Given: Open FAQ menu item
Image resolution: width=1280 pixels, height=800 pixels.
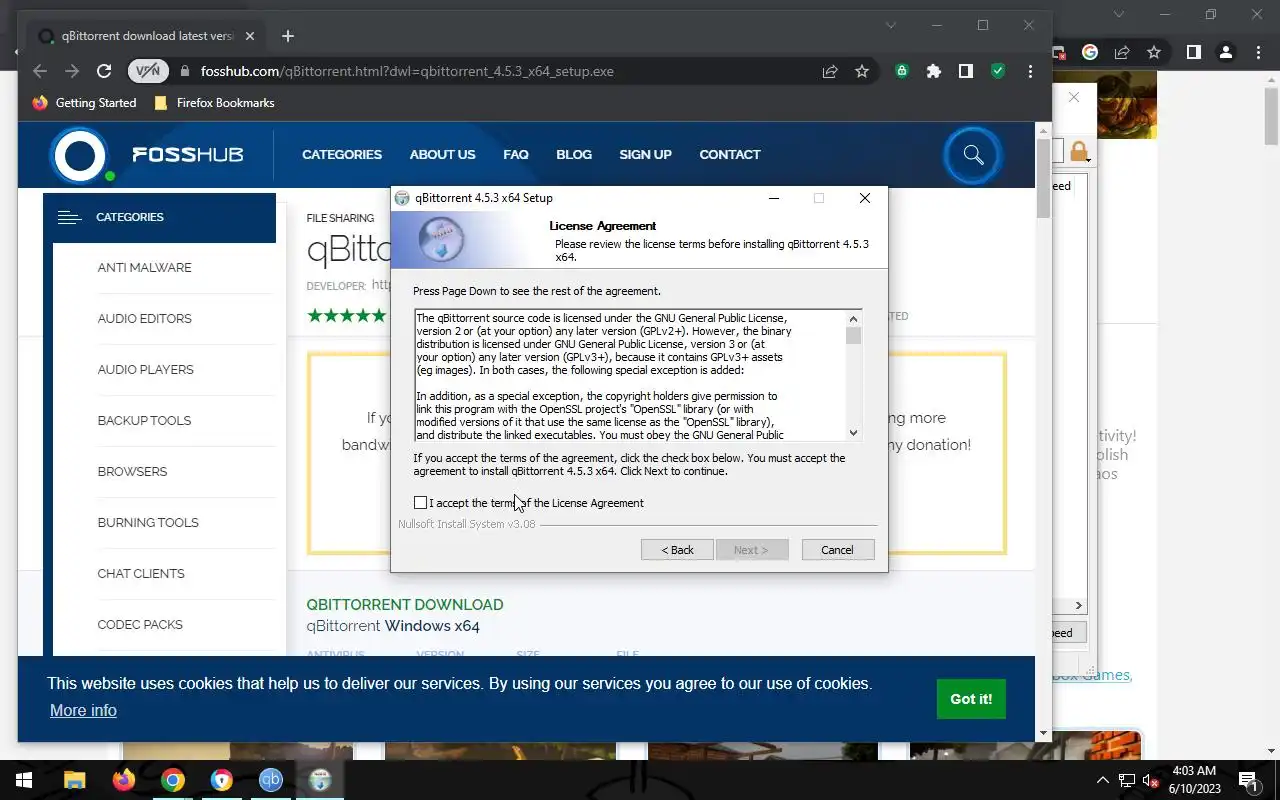Looking at the screenshot, I should tap(516, 155).
